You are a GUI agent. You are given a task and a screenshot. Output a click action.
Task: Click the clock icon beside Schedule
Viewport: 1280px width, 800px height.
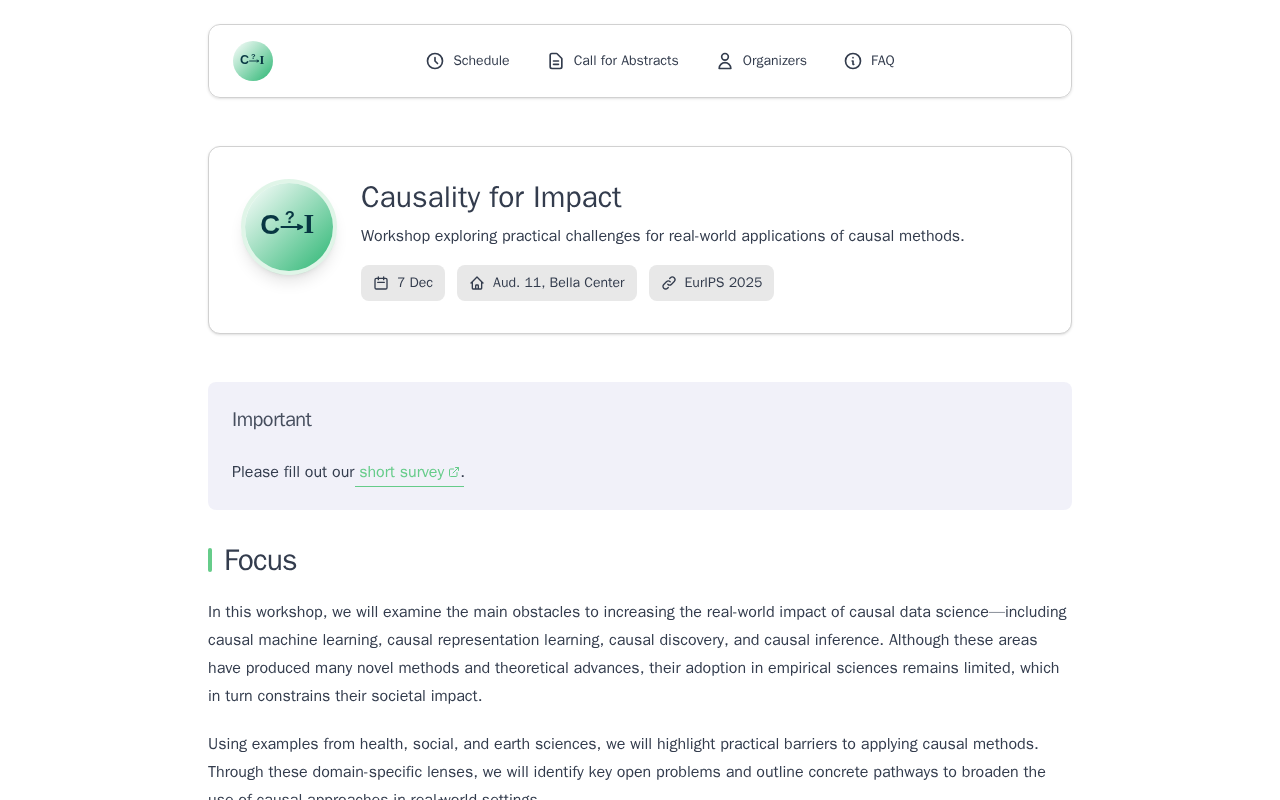click(435, 61)
